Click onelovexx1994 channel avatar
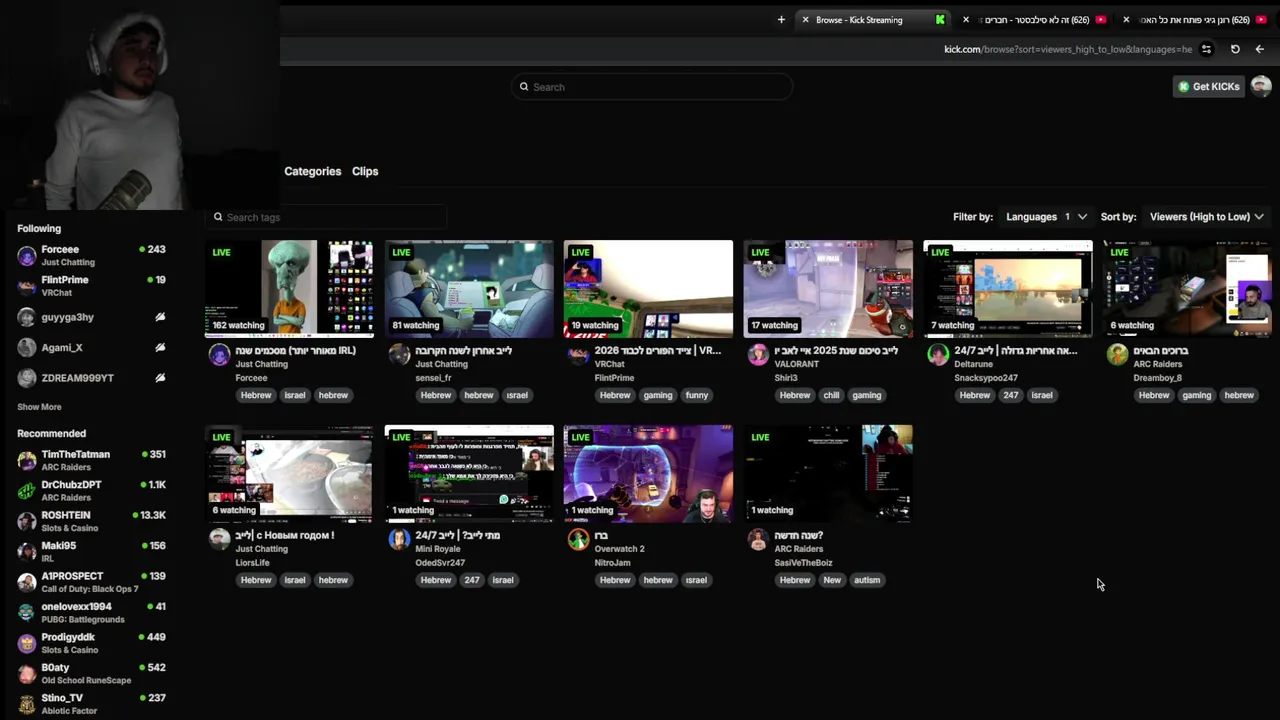 click(27, 613)
